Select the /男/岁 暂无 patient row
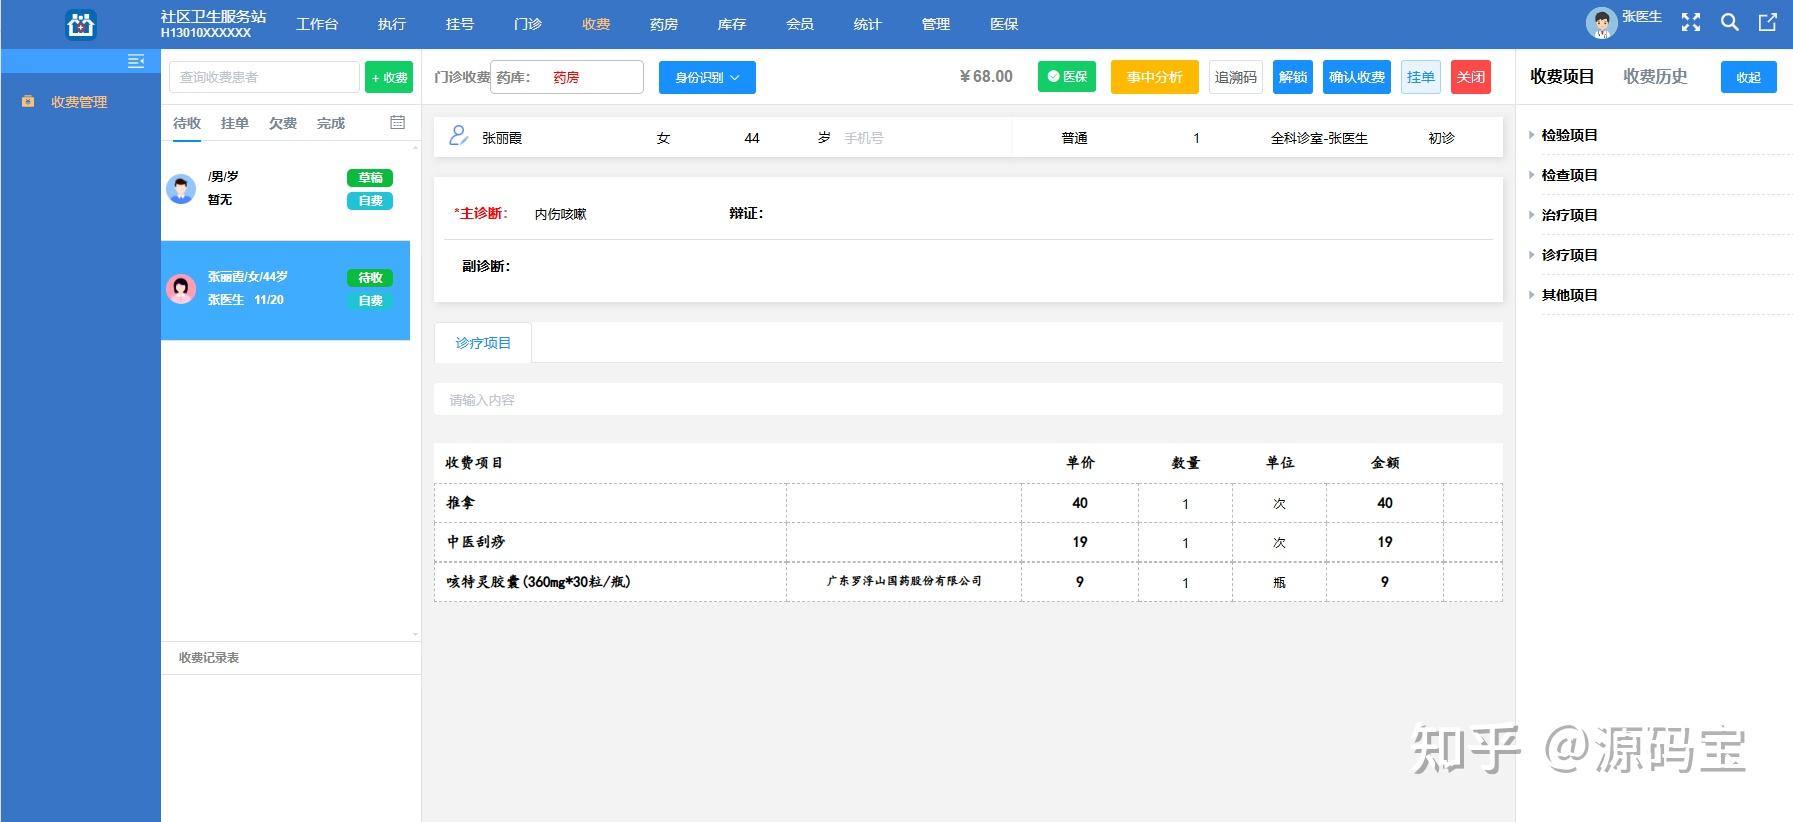Viewport: 1793px width, 822px height. click(286, 190)
